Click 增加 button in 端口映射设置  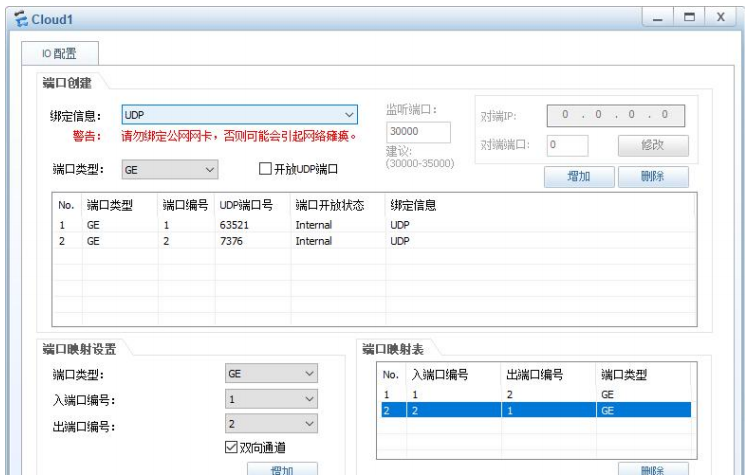tap(282, 469)
